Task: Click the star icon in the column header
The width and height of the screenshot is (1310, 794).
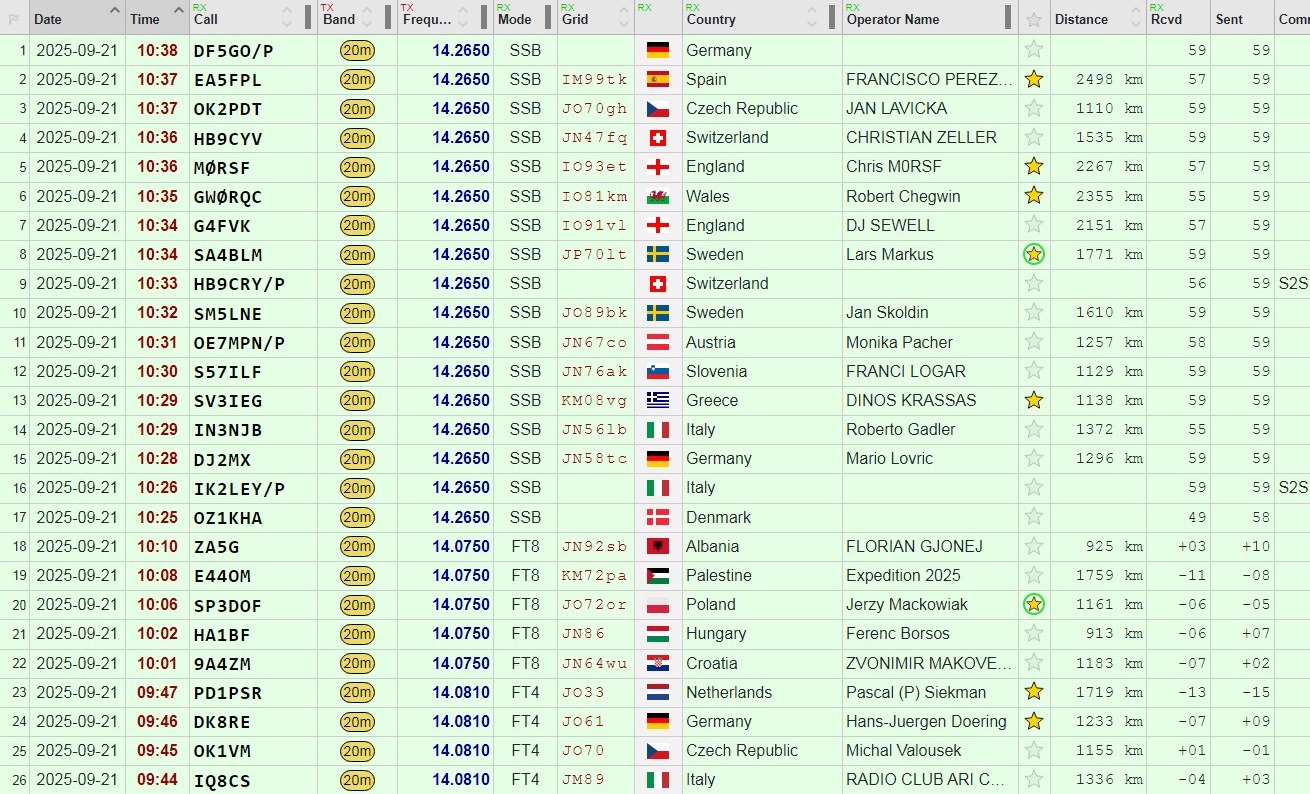Action: (x=1034, y=19)
